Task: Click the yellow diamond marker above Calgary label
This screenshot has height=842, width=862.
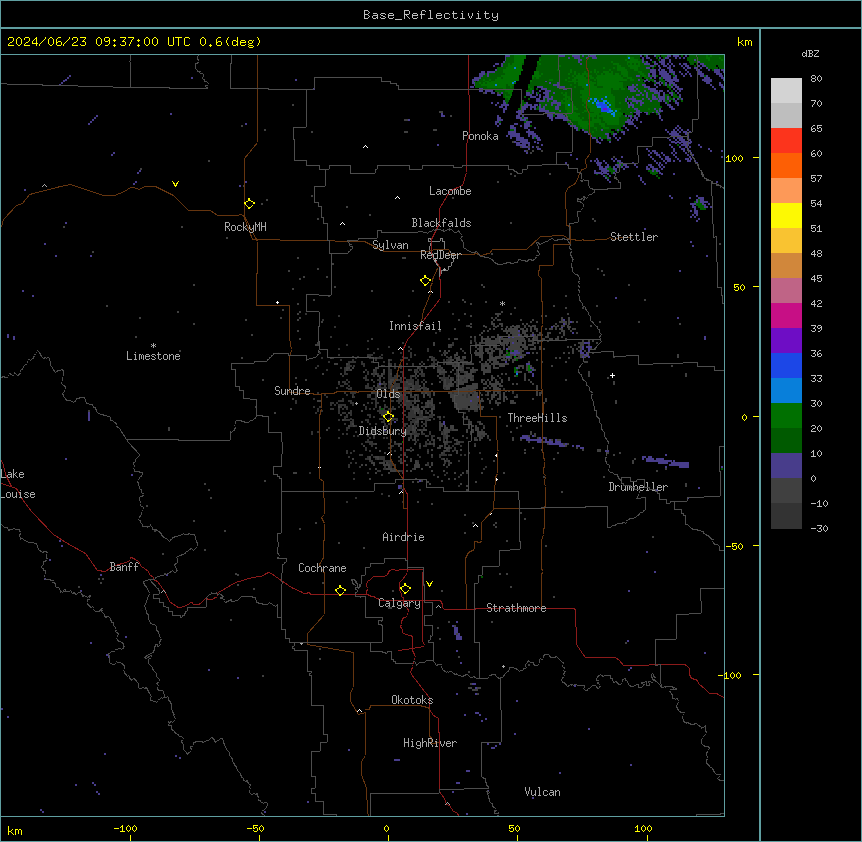Action: (x=405, y=589)
